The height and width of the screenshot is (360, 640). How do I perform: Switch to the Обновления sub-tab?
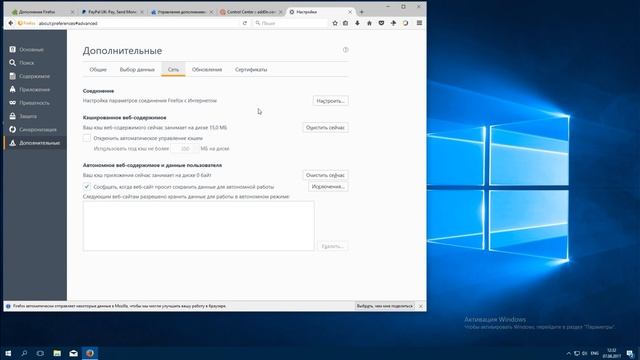(207, 70)
